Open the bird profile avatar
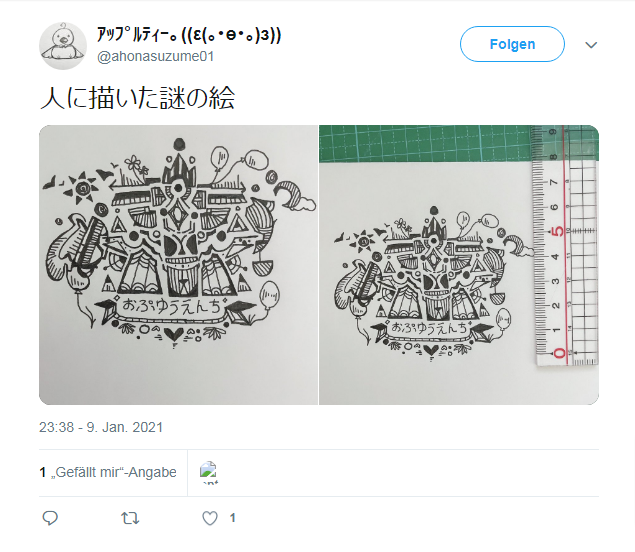 [63, 46]
